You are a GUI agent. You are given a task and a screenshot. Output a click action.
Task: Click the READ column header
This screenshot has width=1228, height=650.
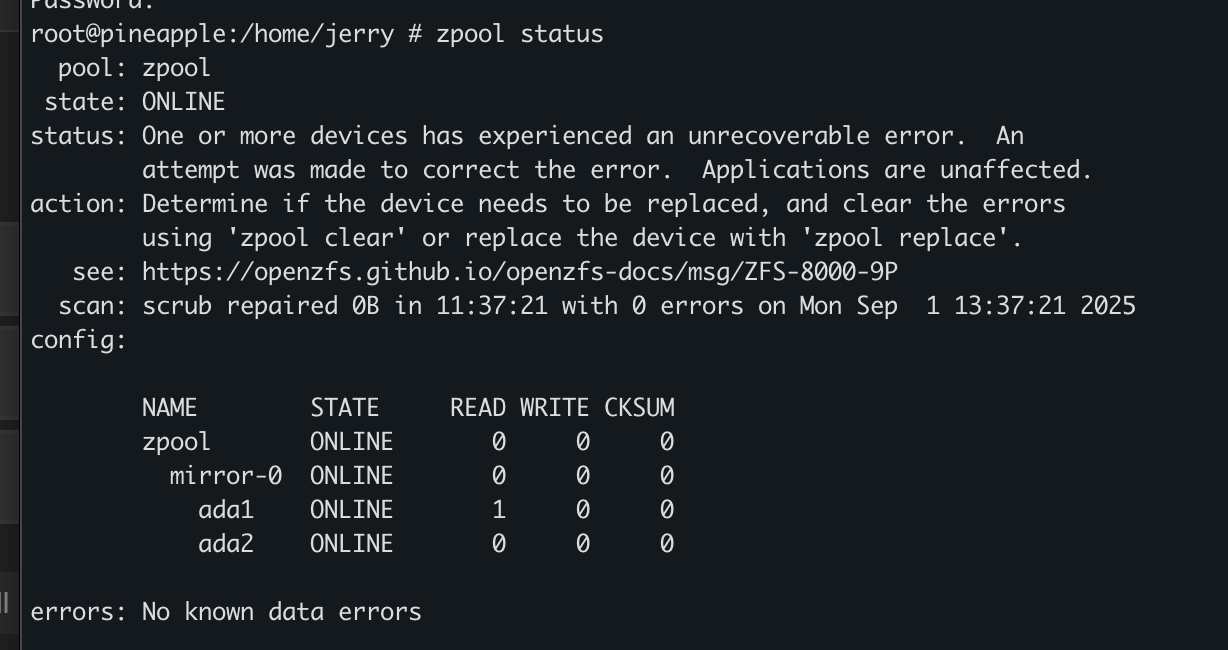tap(477, 408)
